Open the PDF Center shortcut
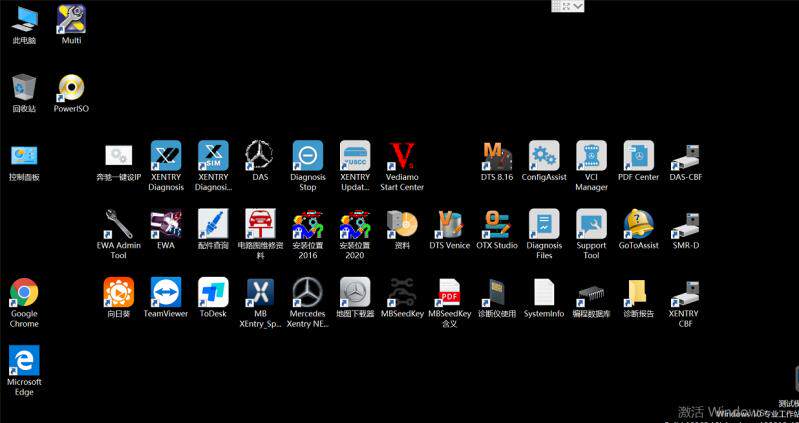 639,155
